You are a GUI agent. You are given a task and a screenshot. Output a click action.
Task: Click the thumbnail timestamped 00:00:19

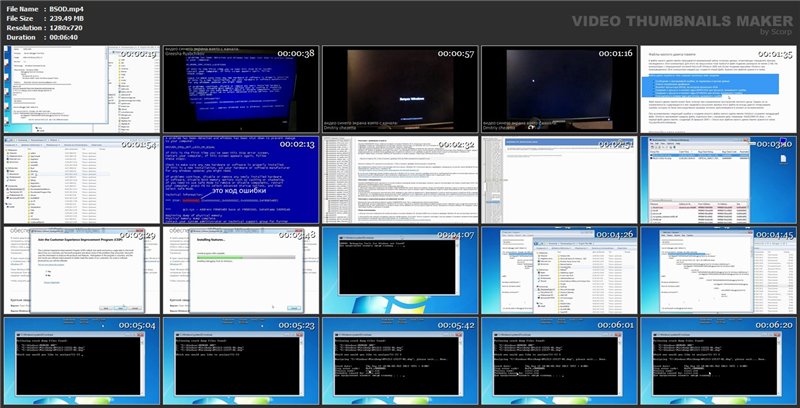pos(80,89)
